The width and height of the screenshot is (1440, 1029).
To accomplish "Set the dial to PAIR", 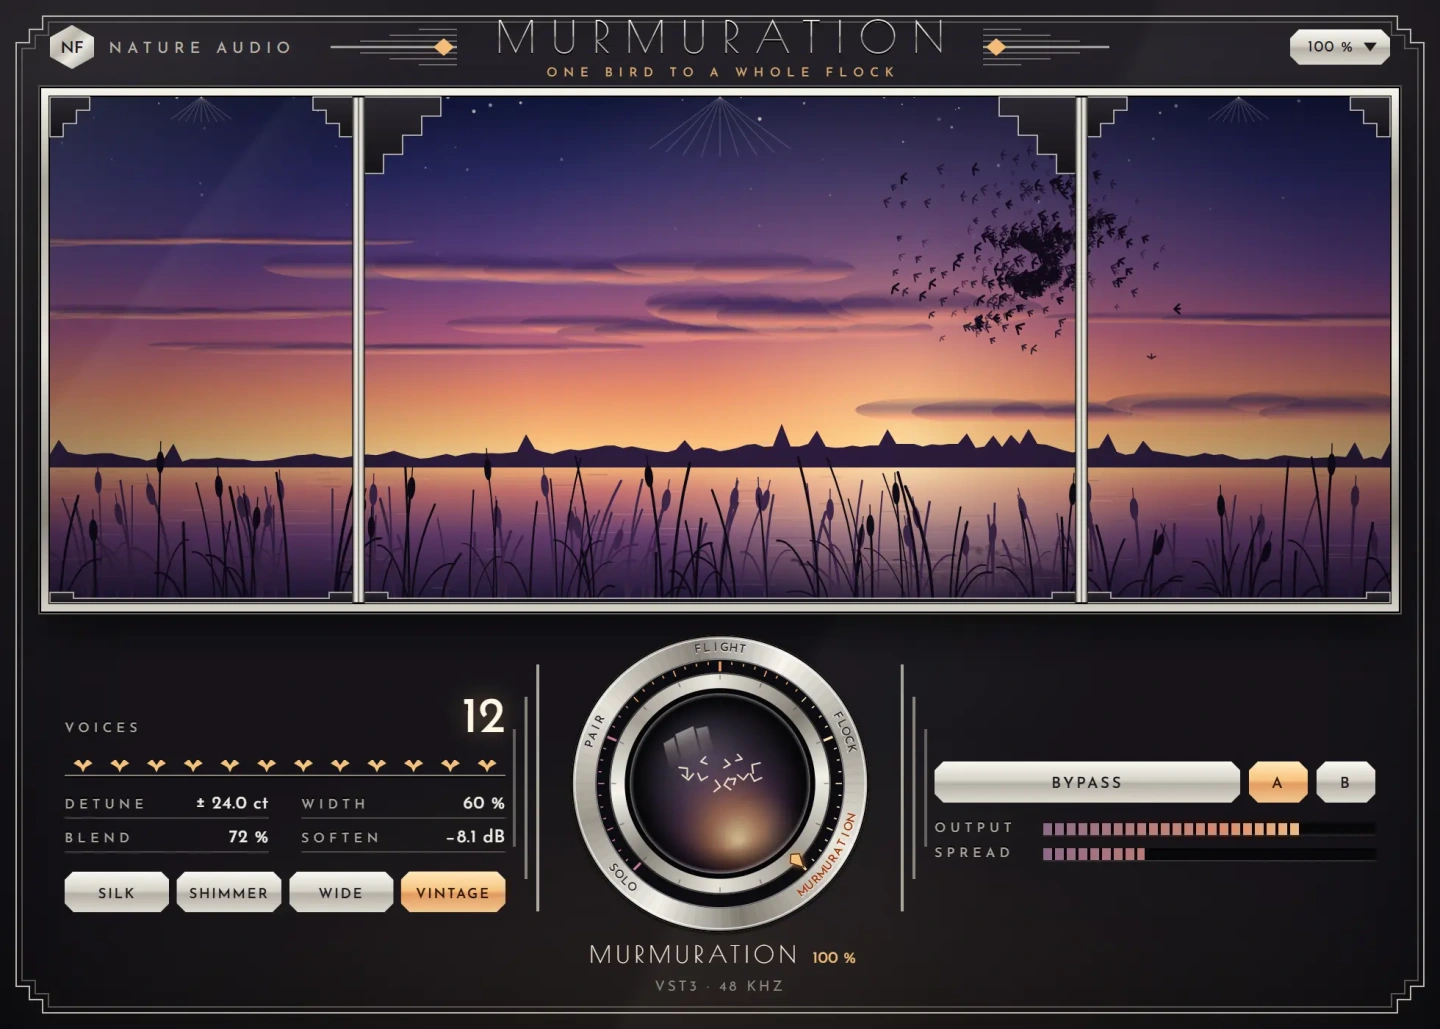I will 595,730.
